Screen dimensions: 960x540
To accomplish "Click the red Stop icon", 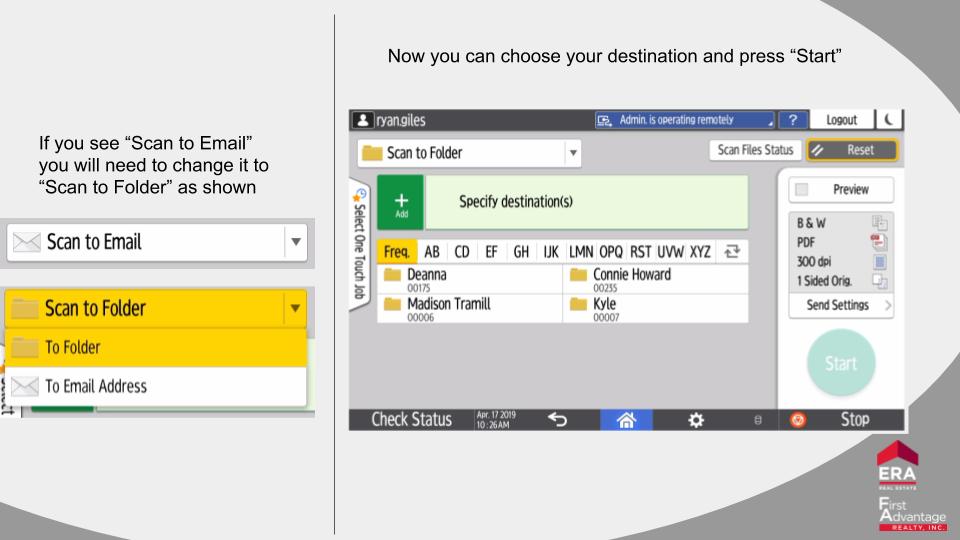I will point(798,420).
